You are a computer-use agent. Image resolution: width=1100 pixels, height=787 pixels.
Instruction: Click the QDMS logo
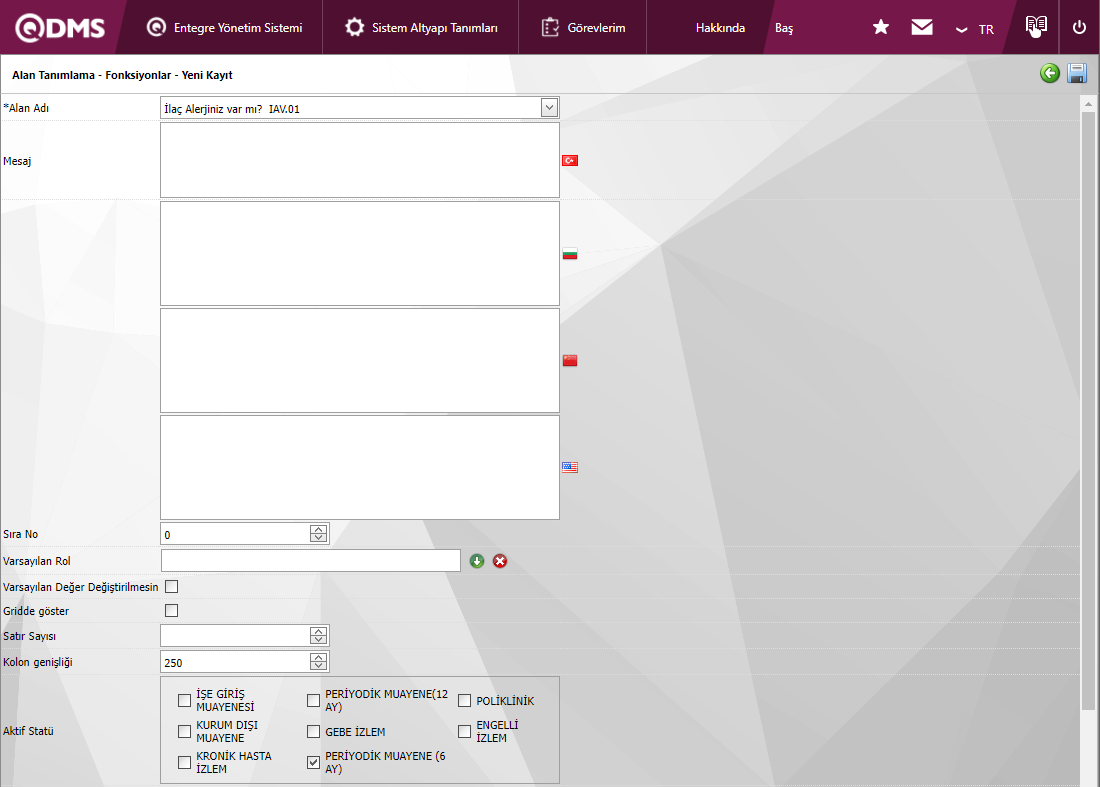[x=60, y=28]
